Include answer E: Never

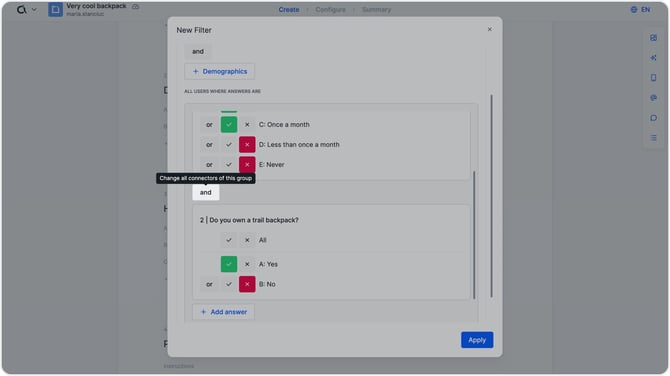tap(229, 164)
